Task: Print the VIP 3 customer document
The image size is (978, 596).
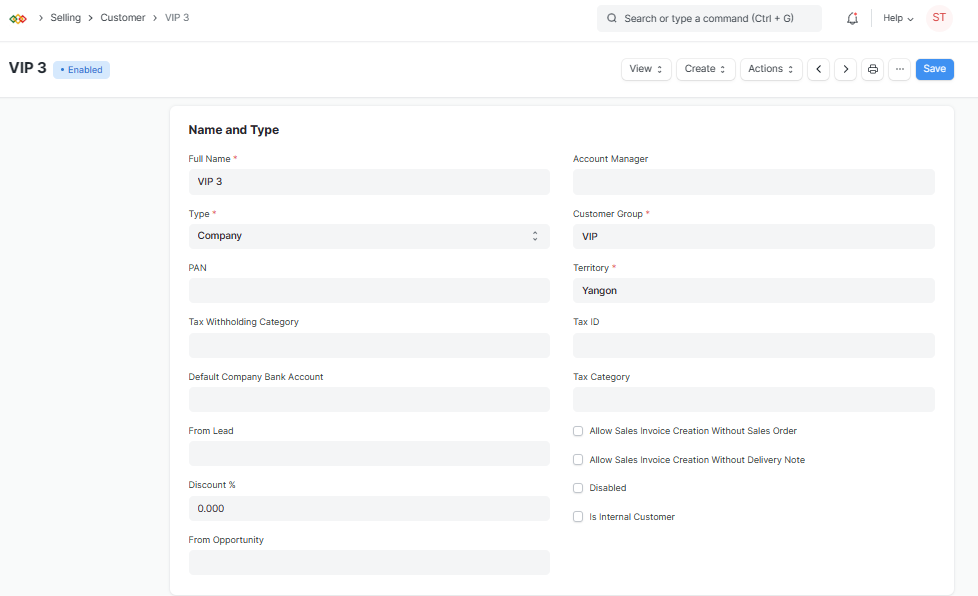Action: 873,69
